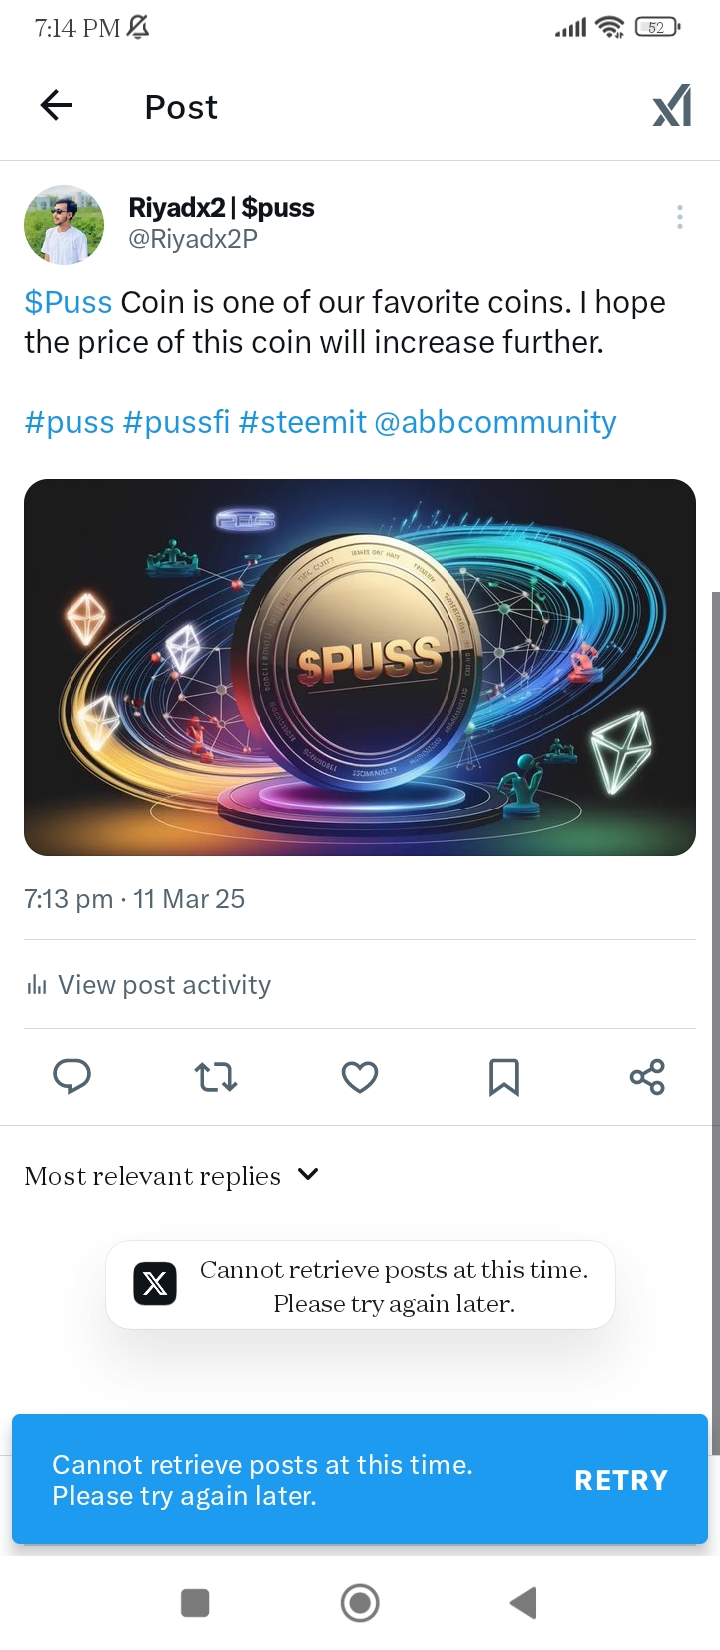View Riyadx2 profile avatar
The width and height of the screenshot is (720, 1650).
point(64,225)
